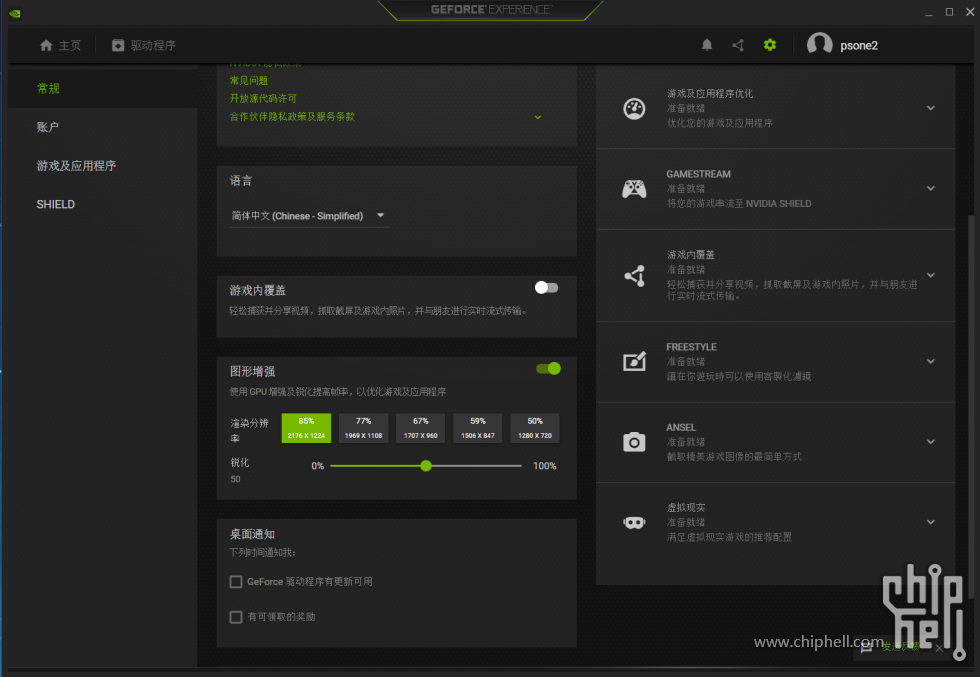Image resolution: width=980 pixels, height=677 pixels.
Task: Open the language dropdown 简体中文
Action: pos(309,216)
